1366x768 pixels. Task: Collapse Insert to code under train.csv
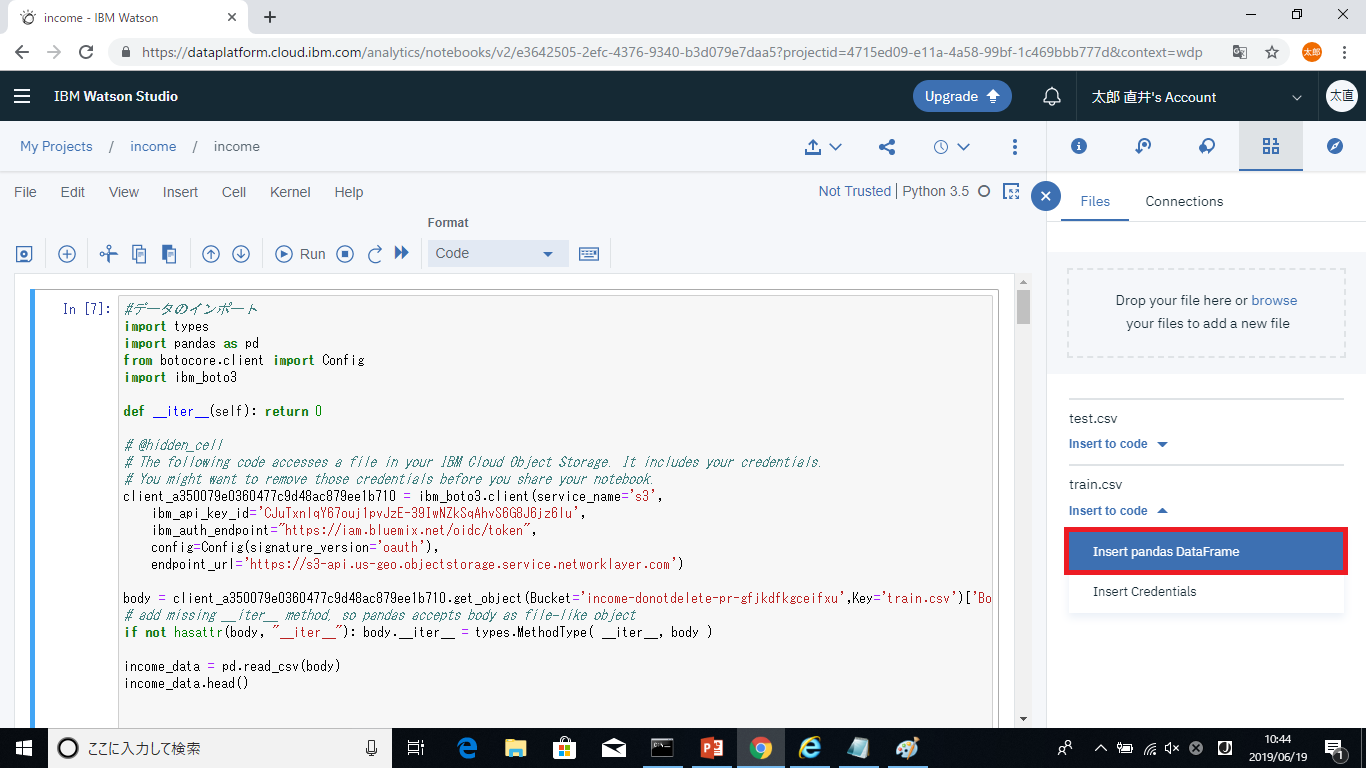1118,511
